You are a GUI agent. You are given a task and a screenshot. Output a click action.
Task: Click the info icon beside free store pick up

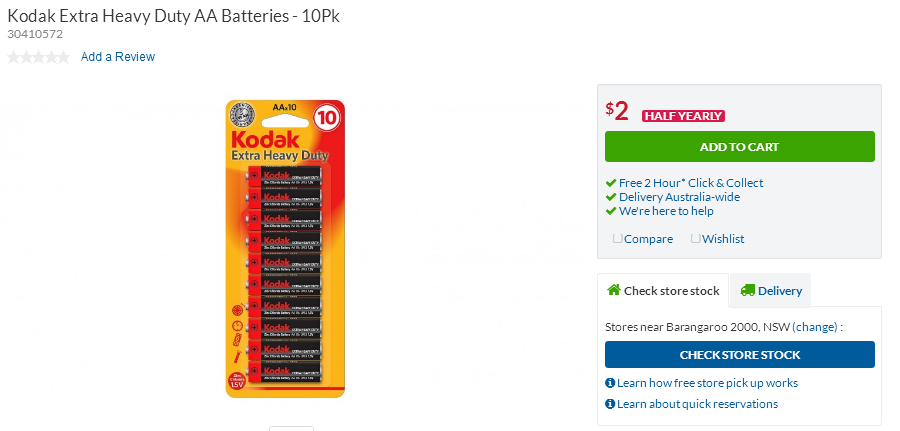(610, 383)
